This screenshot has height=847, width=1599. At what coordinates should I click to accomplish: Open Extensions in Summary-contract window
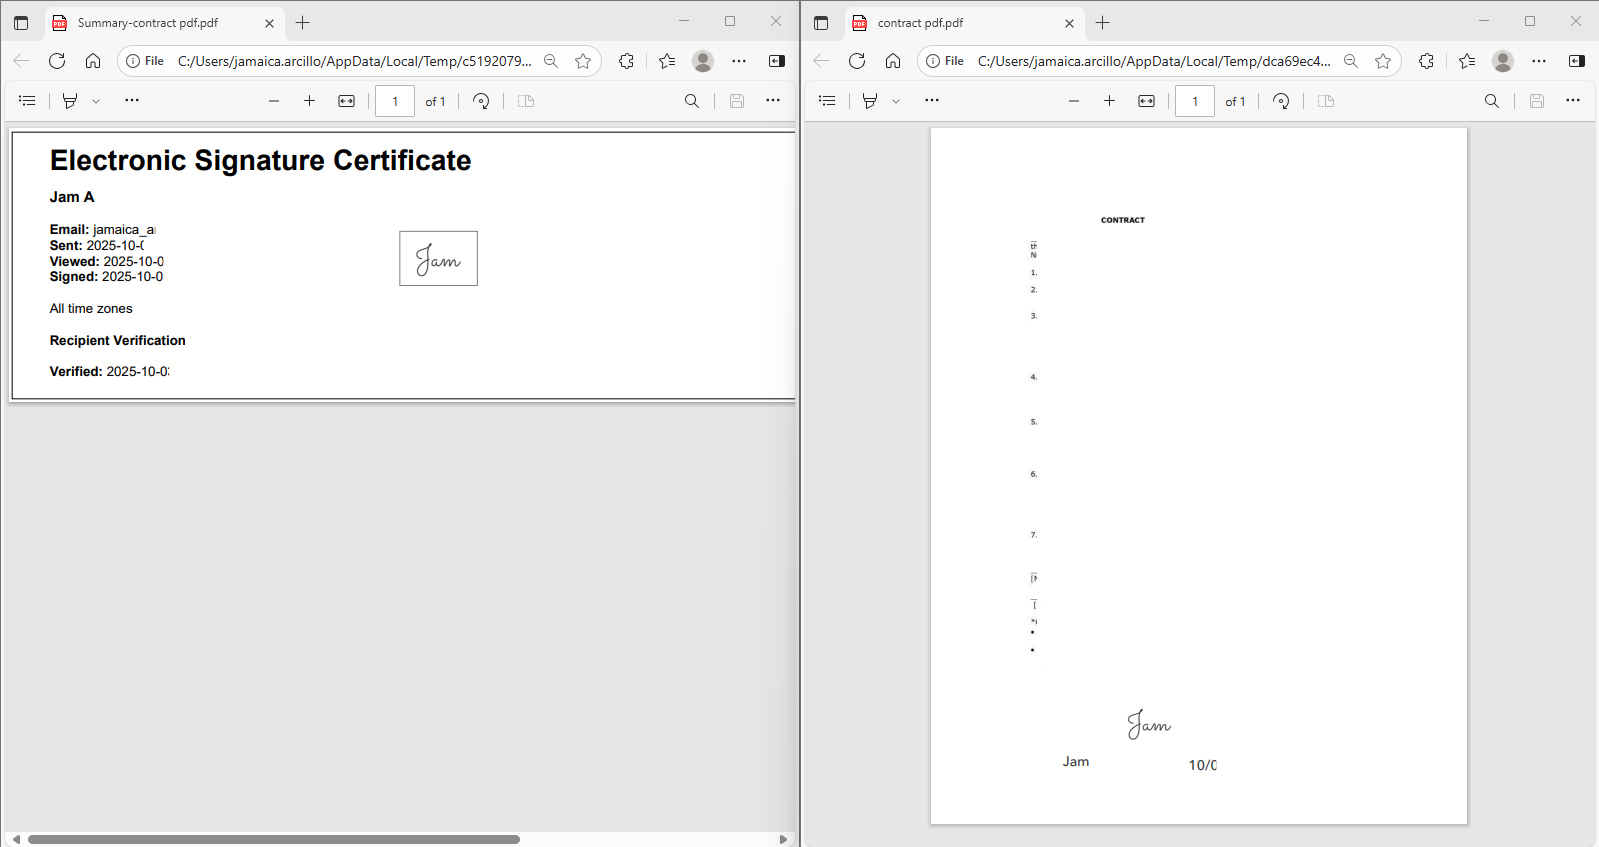point(627,61)
